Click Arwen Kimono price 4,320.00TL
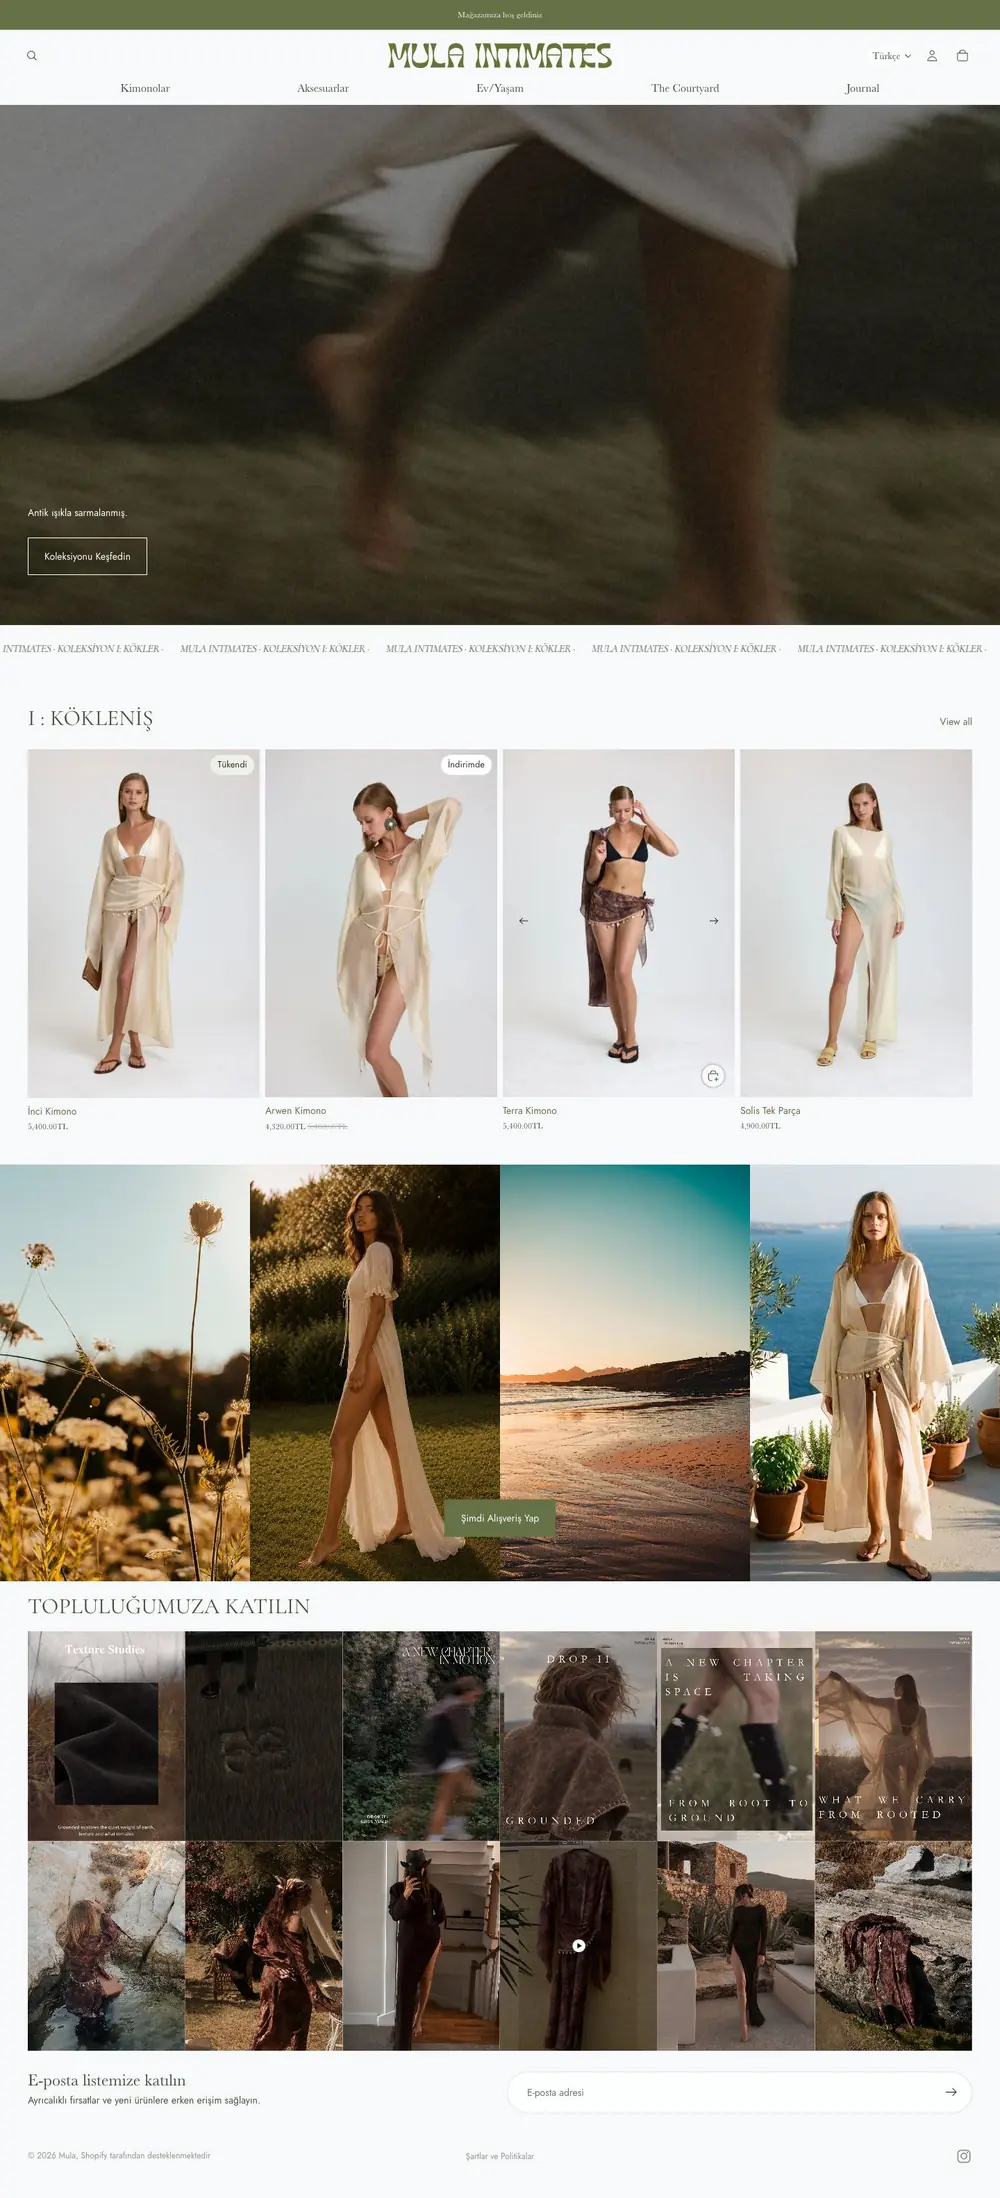 click(x=285, y=1126)
